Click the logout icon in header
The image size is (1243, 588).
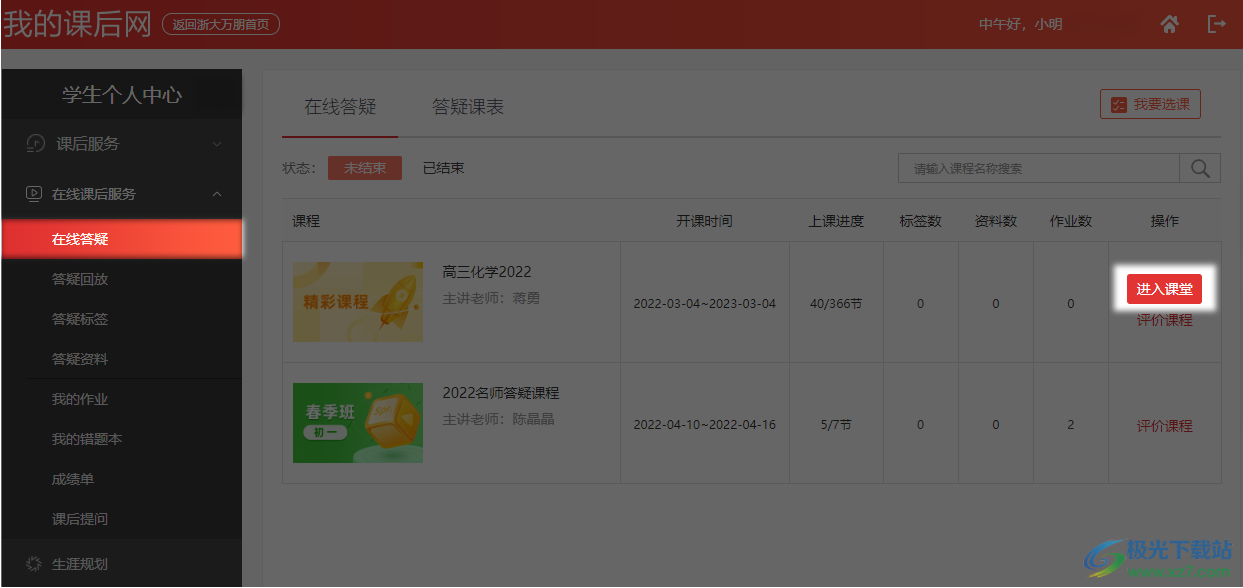point(1217,24)
